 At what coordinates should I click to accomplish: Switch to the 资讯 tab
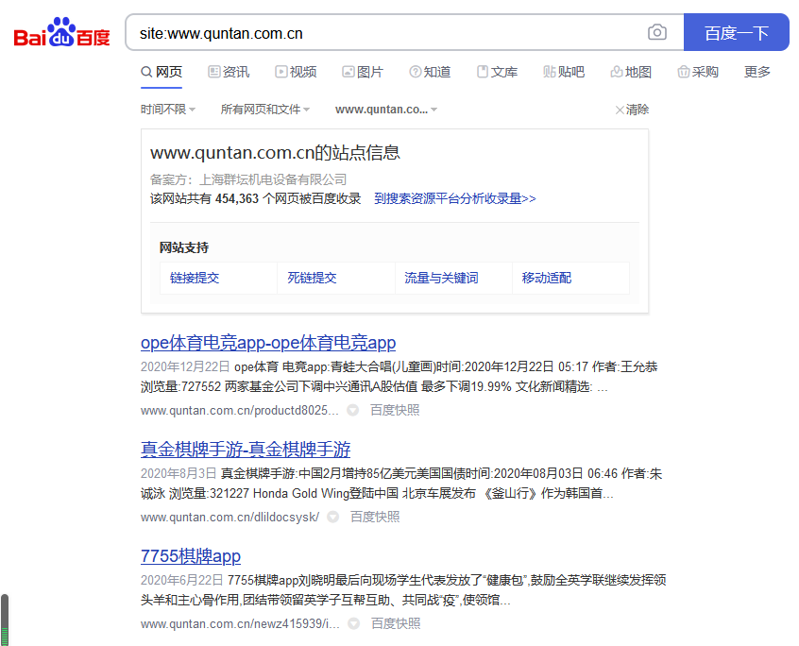click(229, 72)
